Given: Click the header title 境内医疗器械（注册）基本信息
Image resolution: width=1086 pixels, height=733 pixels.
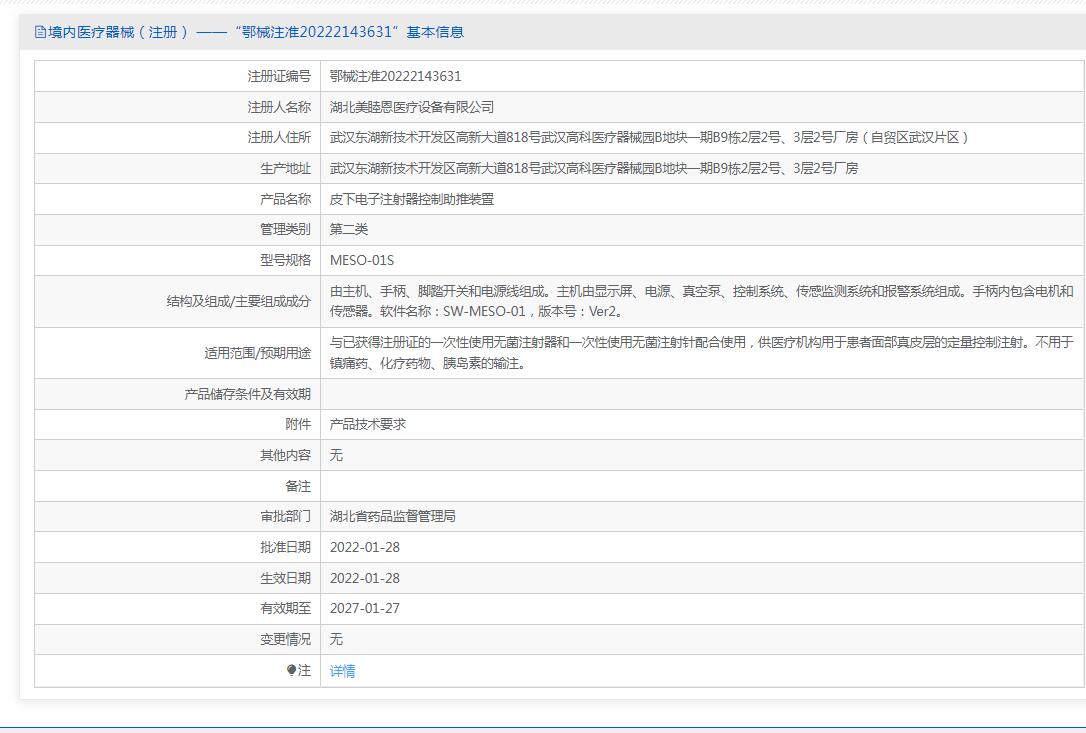Looking at the screenshot, I should coord(256,32).
